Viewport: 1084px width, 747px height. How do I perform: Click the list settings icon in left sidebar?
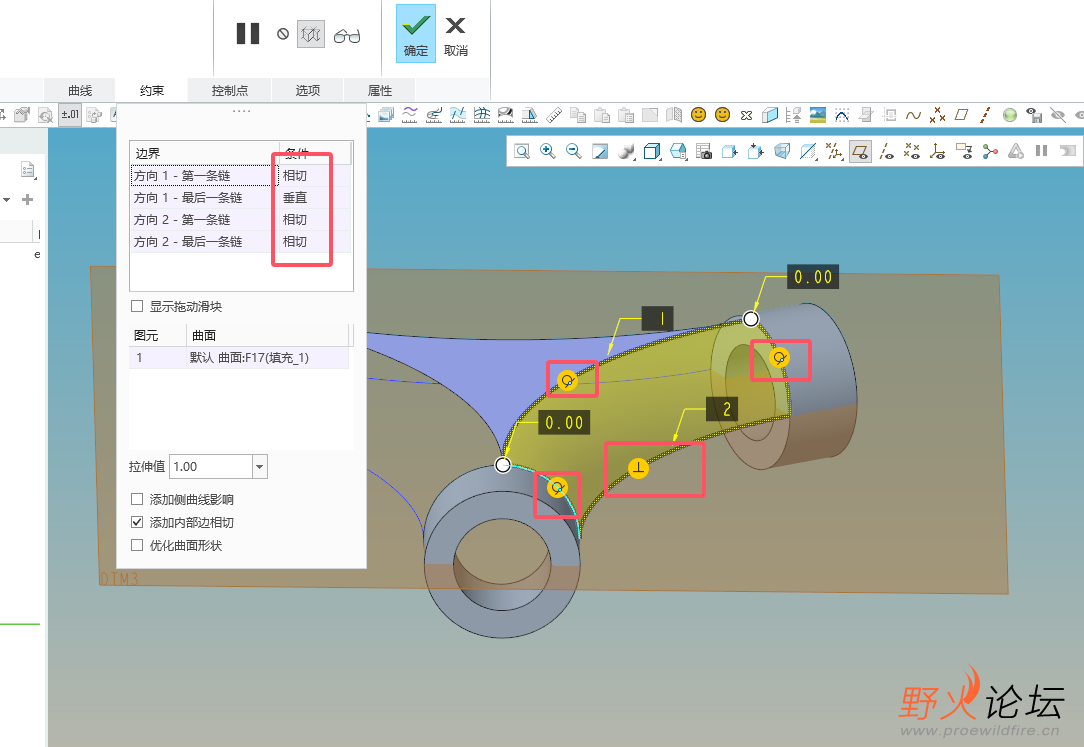pyautogui.click(x=28, y=169)
